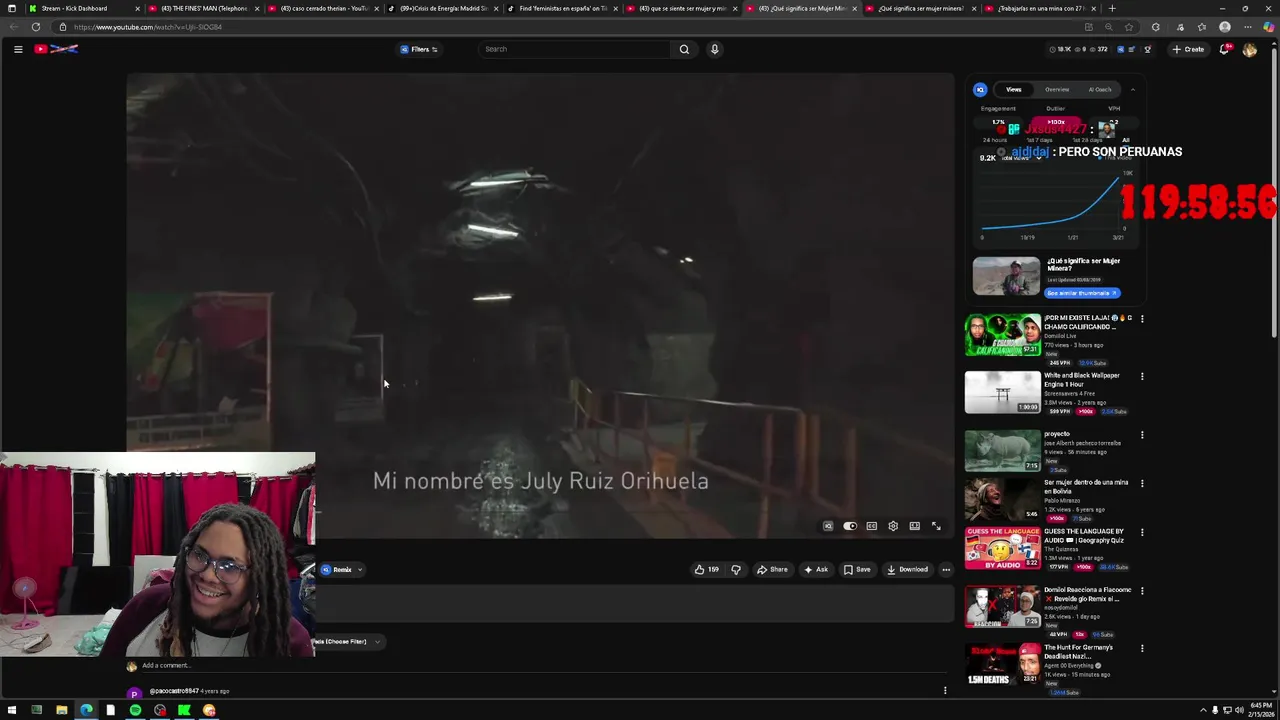1280x720 pixels.
Task: Collapse the stats panel with the chevron
Action: [x=1132, y=90]
